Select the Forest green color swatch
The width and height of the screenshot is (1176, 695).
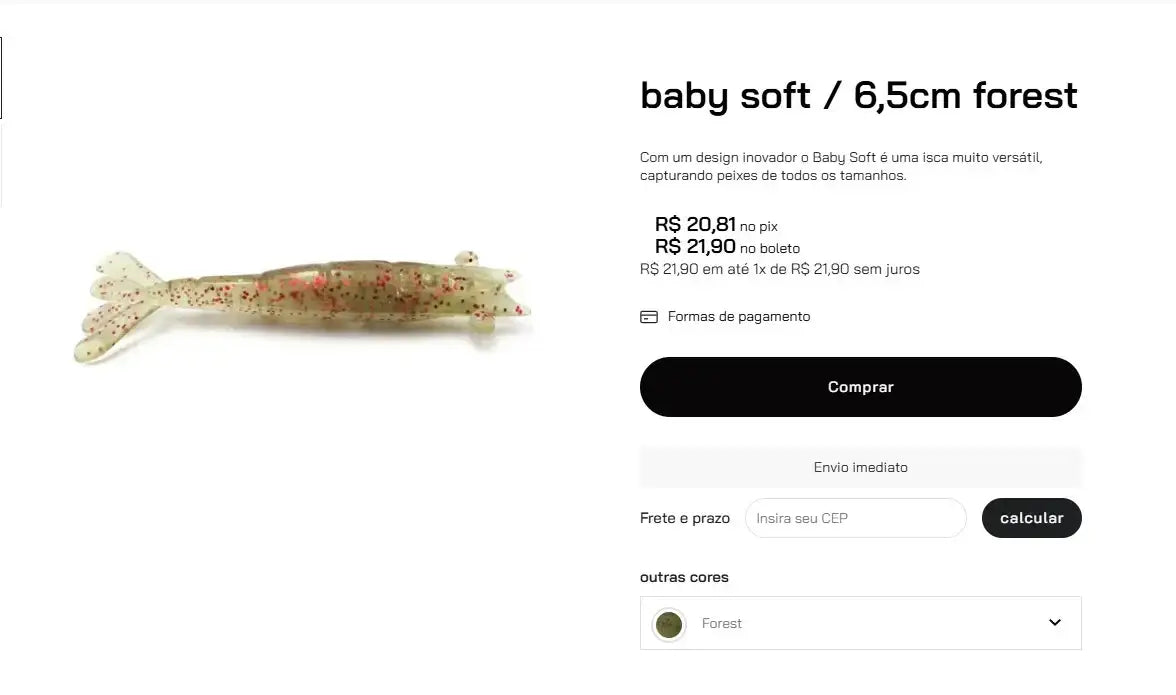(x=668, y=624)
